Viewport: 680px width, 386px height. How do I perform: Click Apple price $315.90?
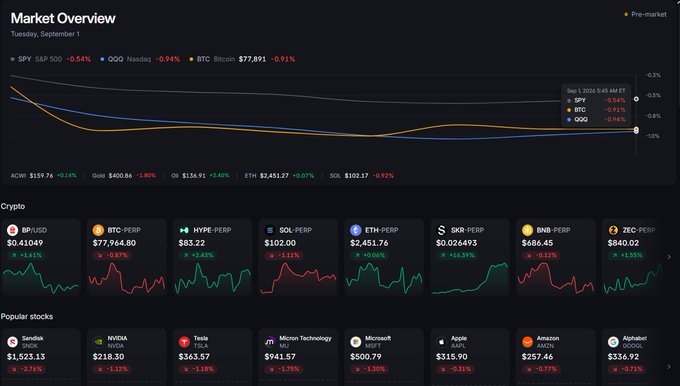[x=451, y=357]
